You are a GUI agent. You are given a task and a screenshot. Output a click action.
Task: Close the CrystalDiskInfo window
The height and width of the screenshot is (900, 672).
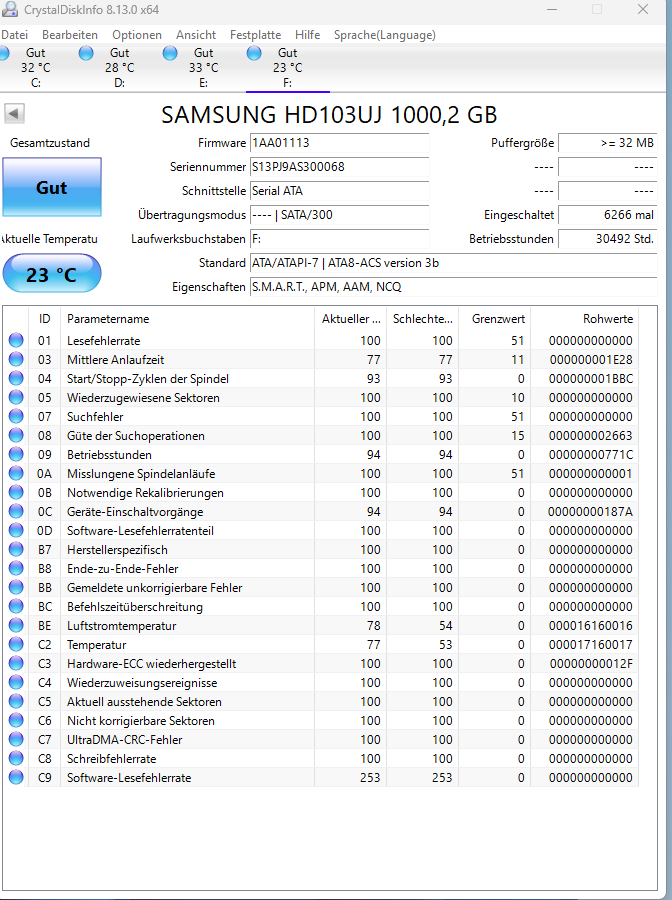pyautogui.click(x=643, y=9)
